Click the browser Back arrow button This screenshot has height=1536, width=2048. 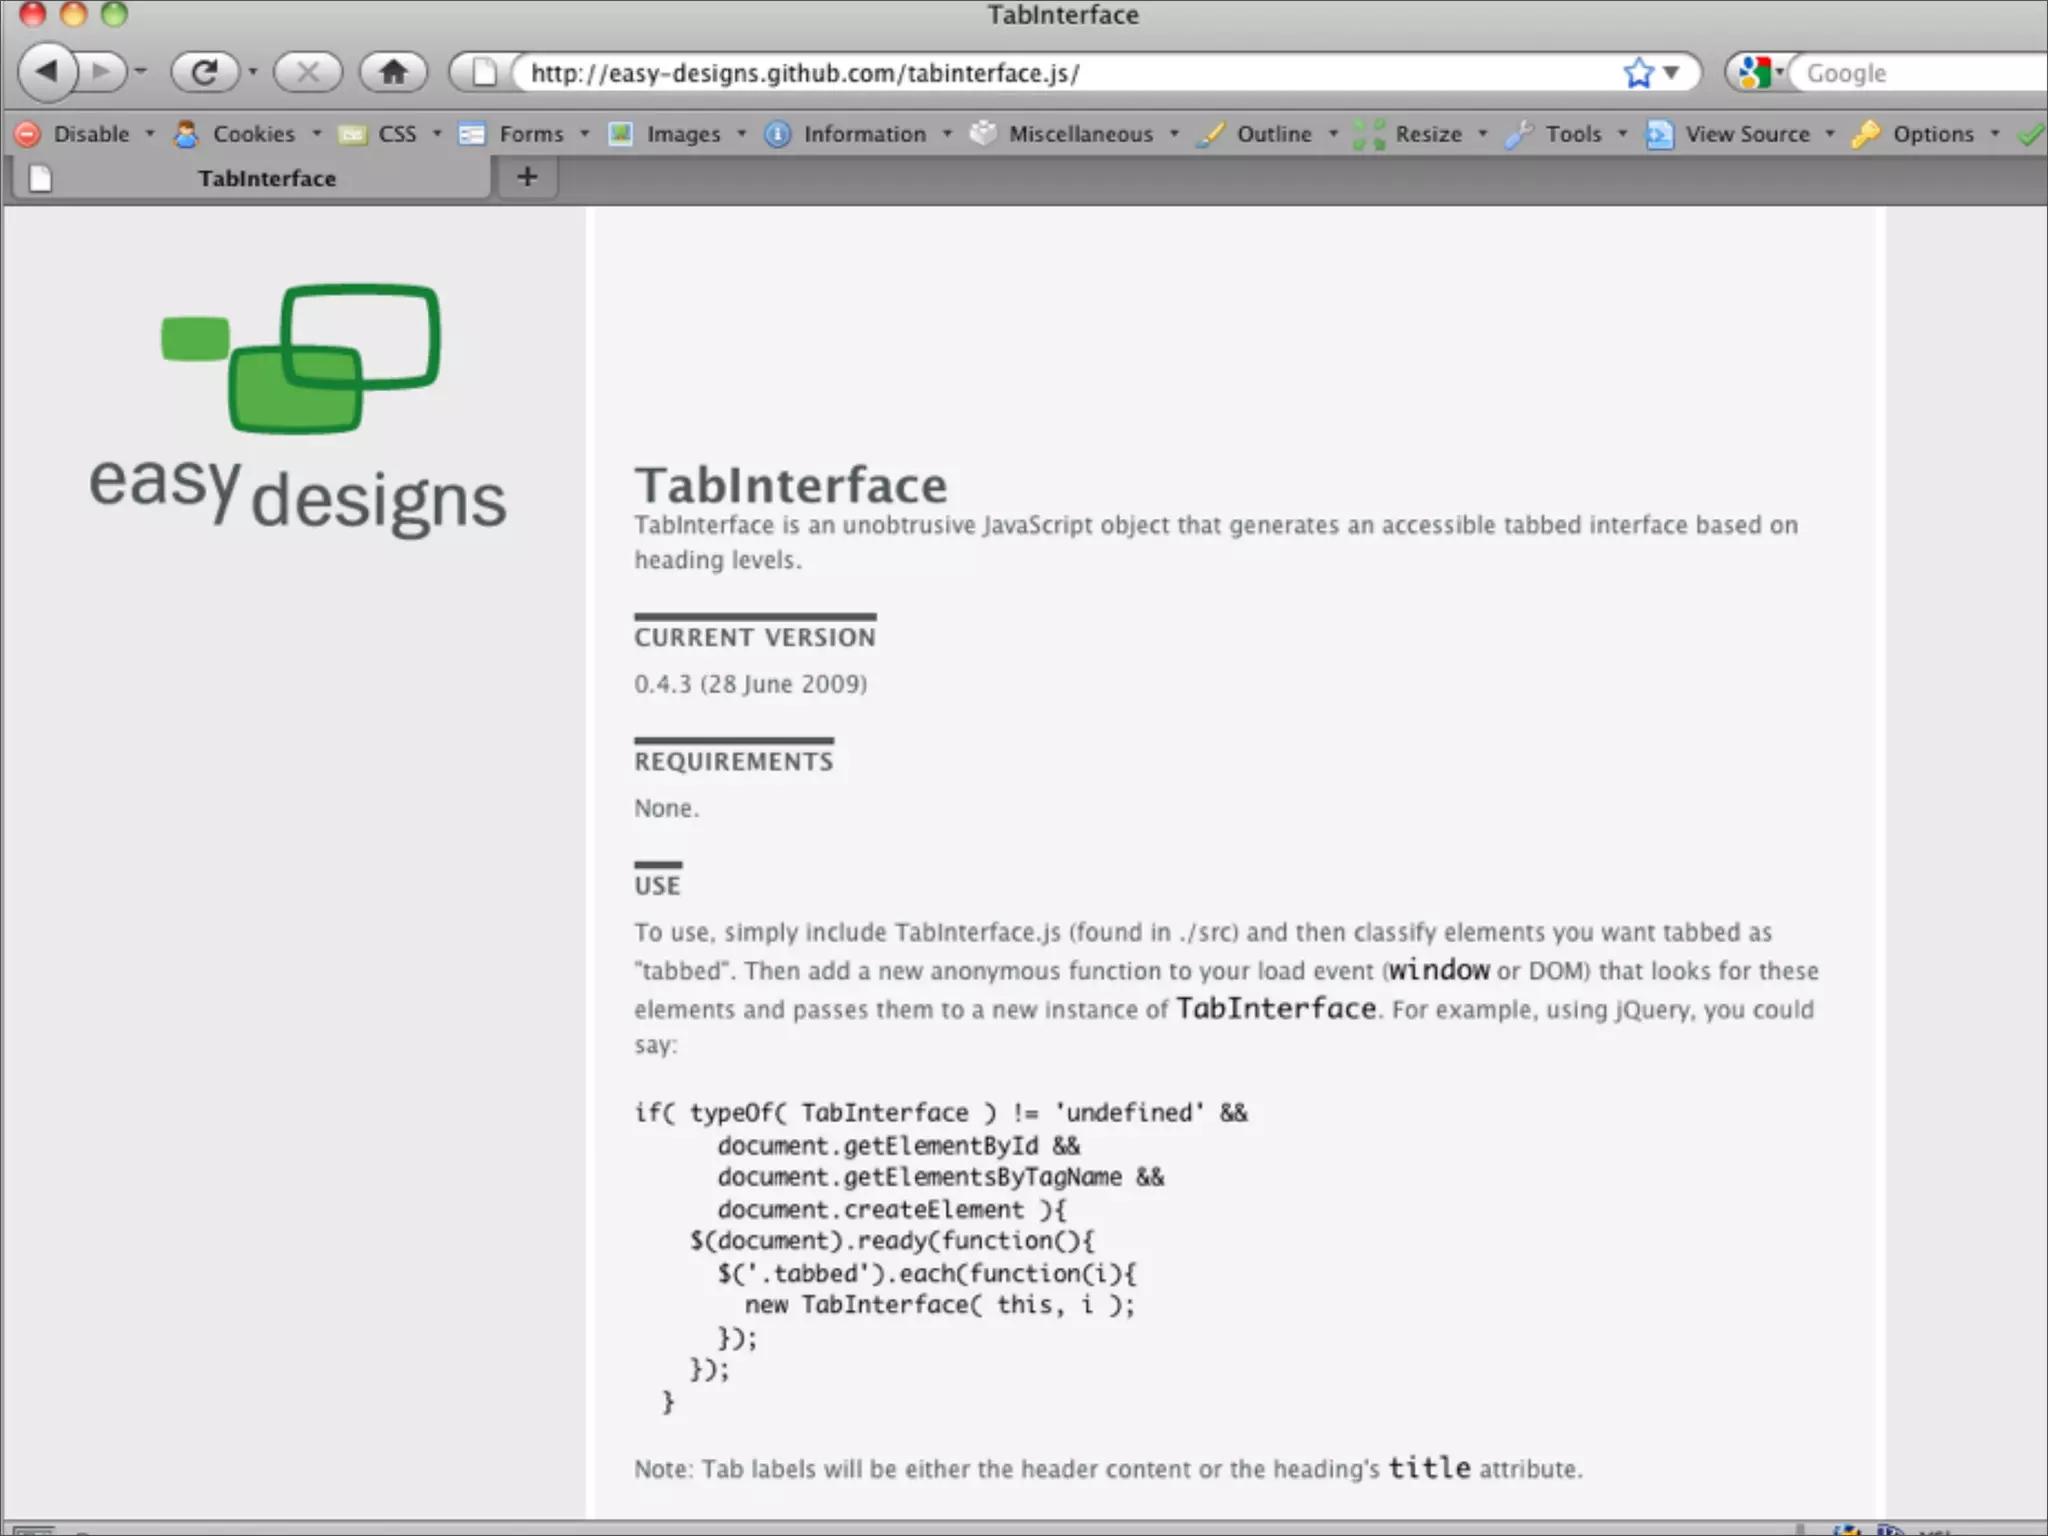click(47, 72)
